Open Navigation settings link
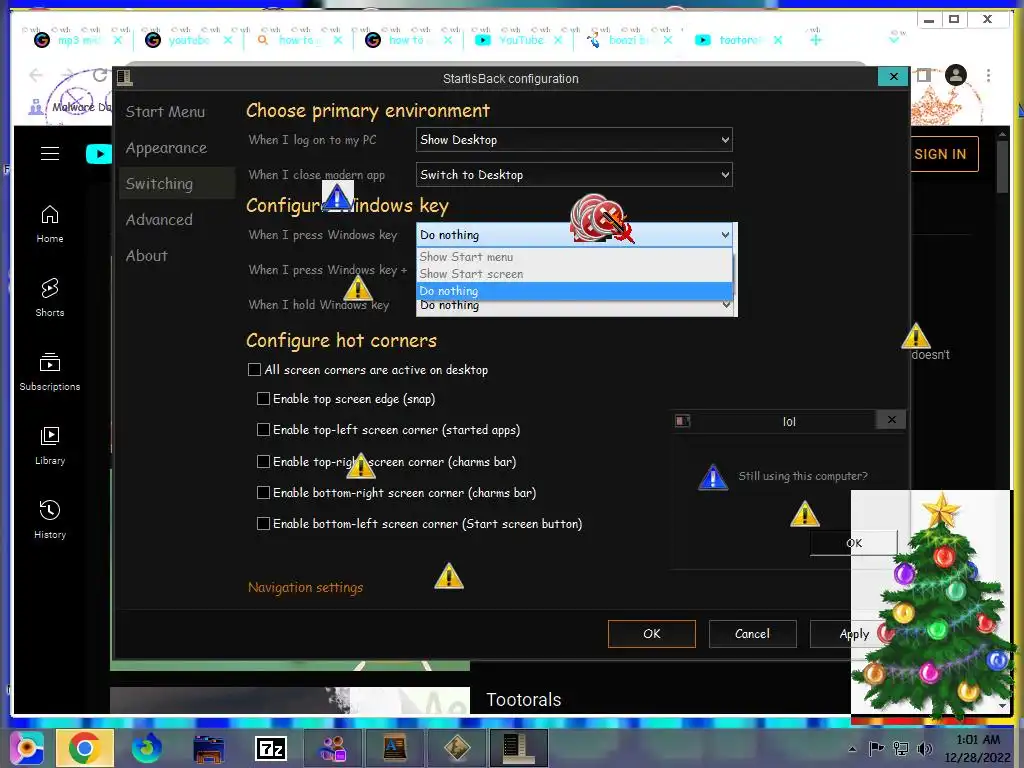This screenshot has width=1024, height=768. point(306,587)
